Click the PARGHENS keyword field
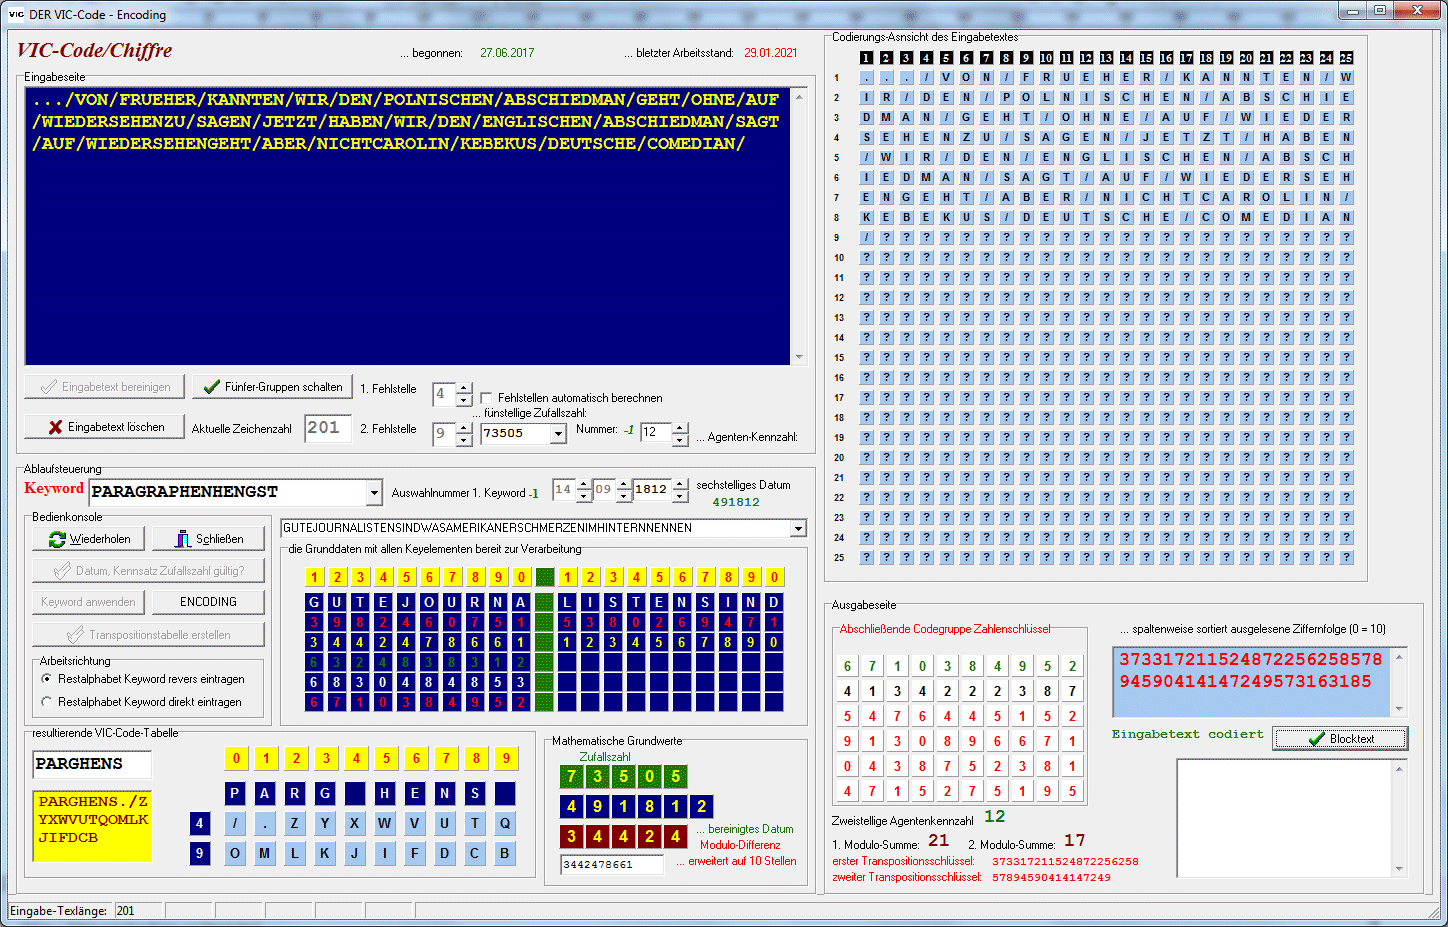 tap(92, 764)
